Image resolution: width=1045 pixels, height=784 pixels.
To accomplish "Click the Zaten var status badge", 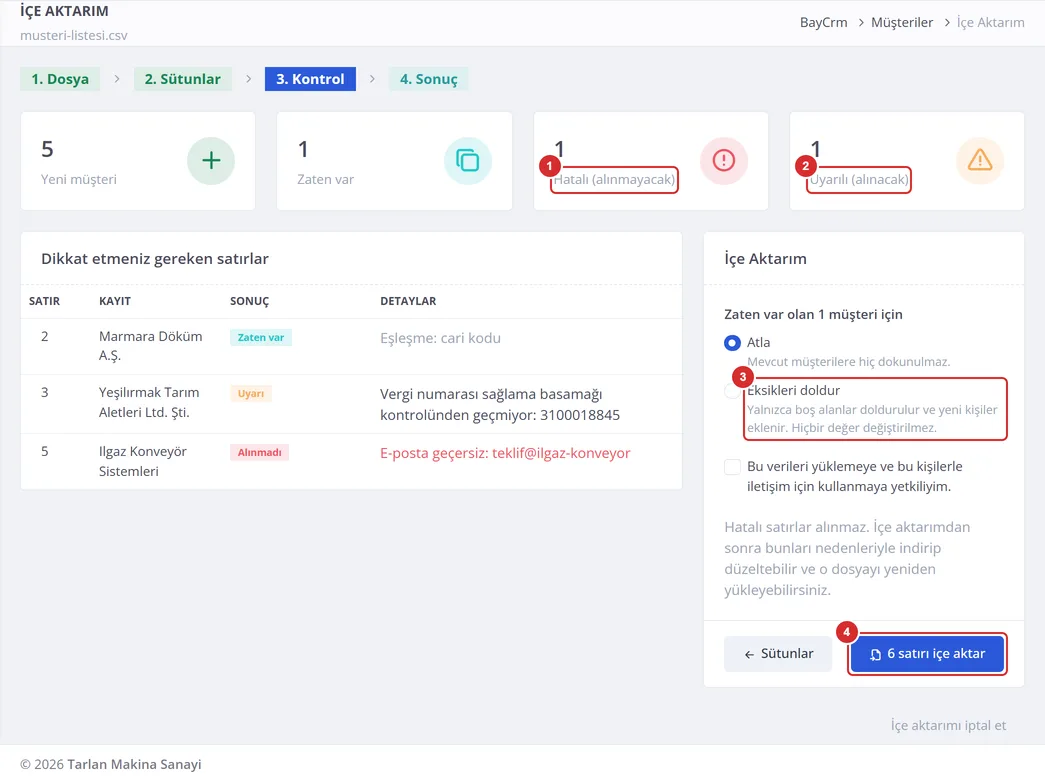I will click(261, 337).
